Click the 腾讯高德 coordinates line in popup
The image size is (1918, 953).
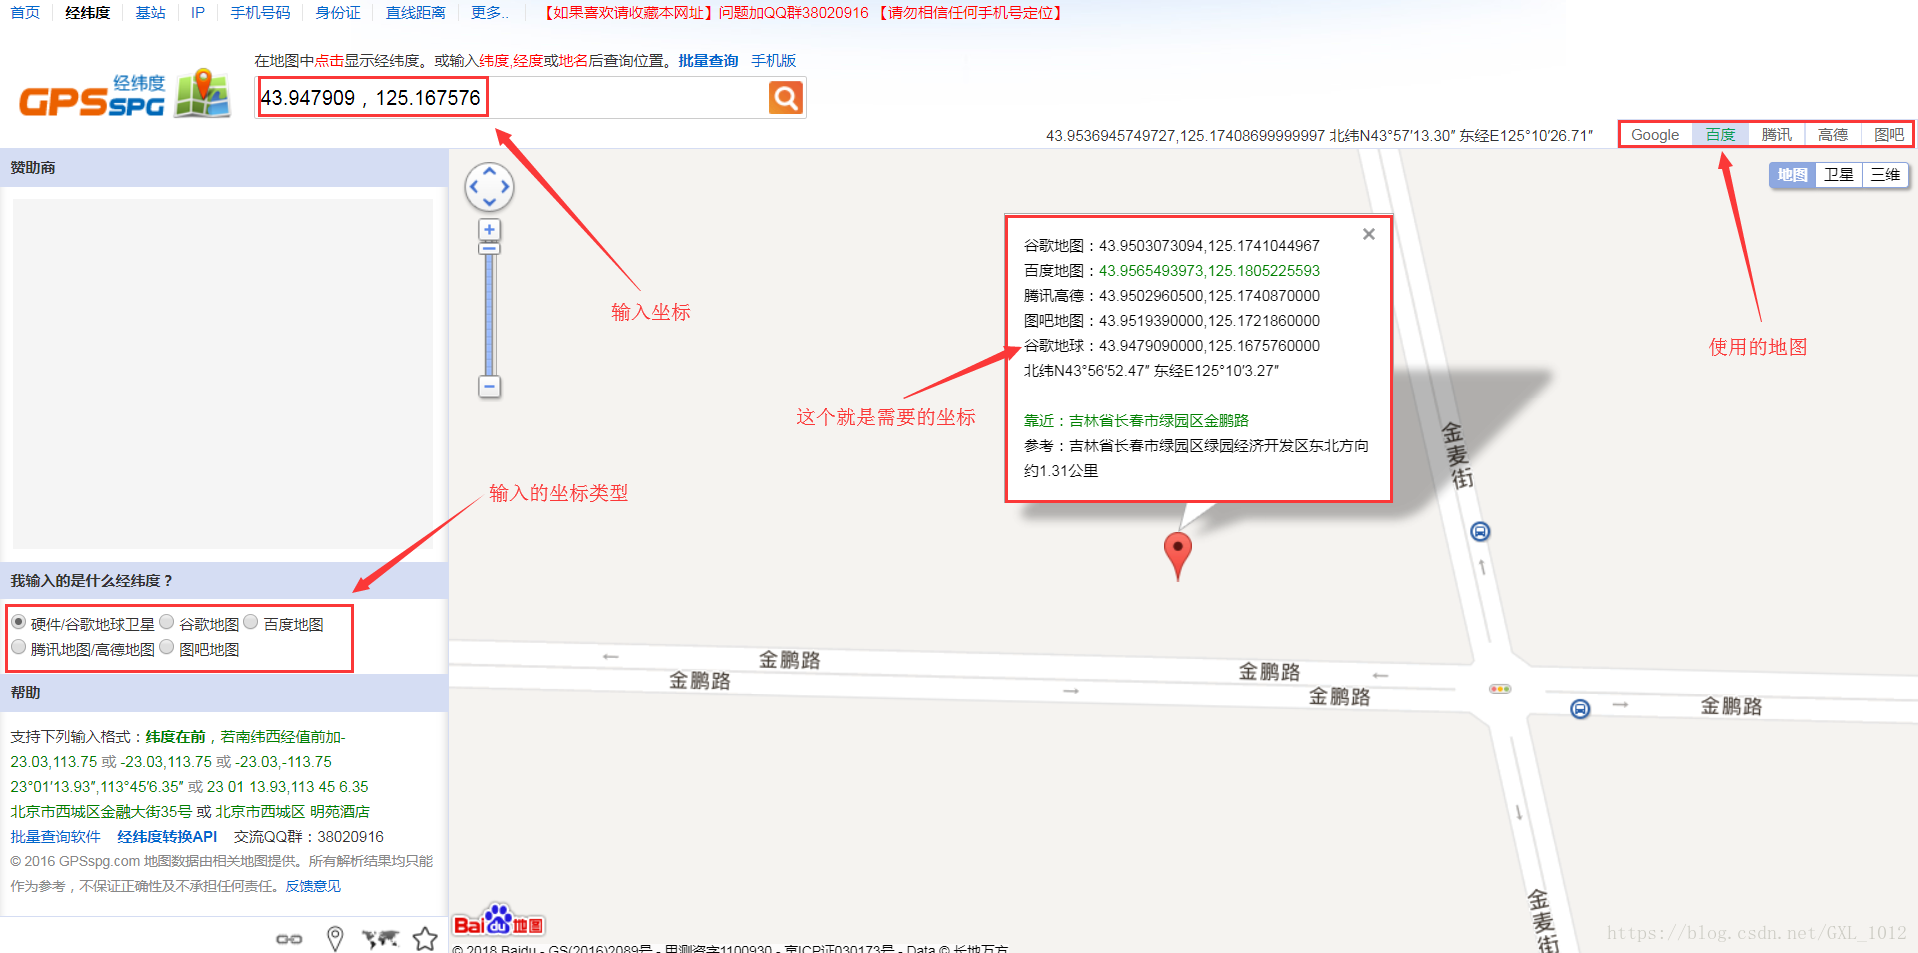tap(1172, 296)
